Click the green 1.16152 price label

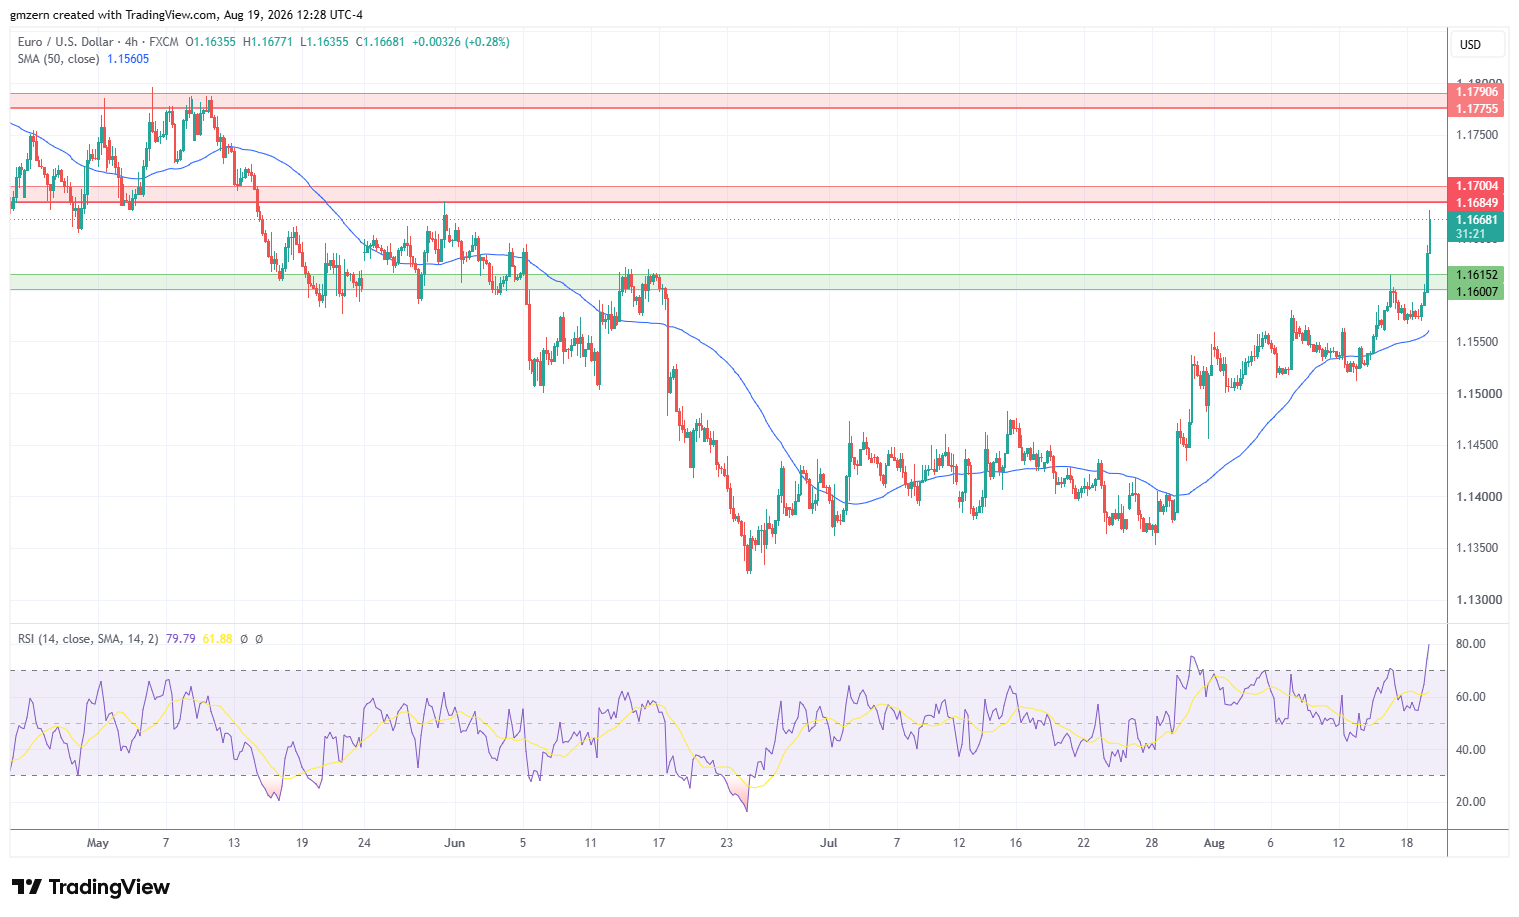coord(1476,275)
